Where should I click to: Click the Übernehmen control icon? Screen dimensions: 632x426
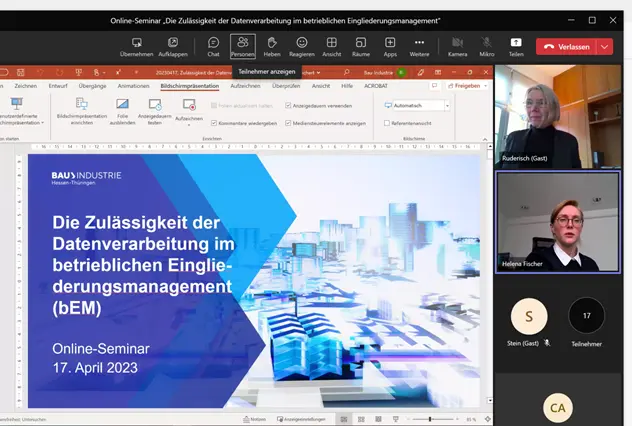tap(137, 43)
